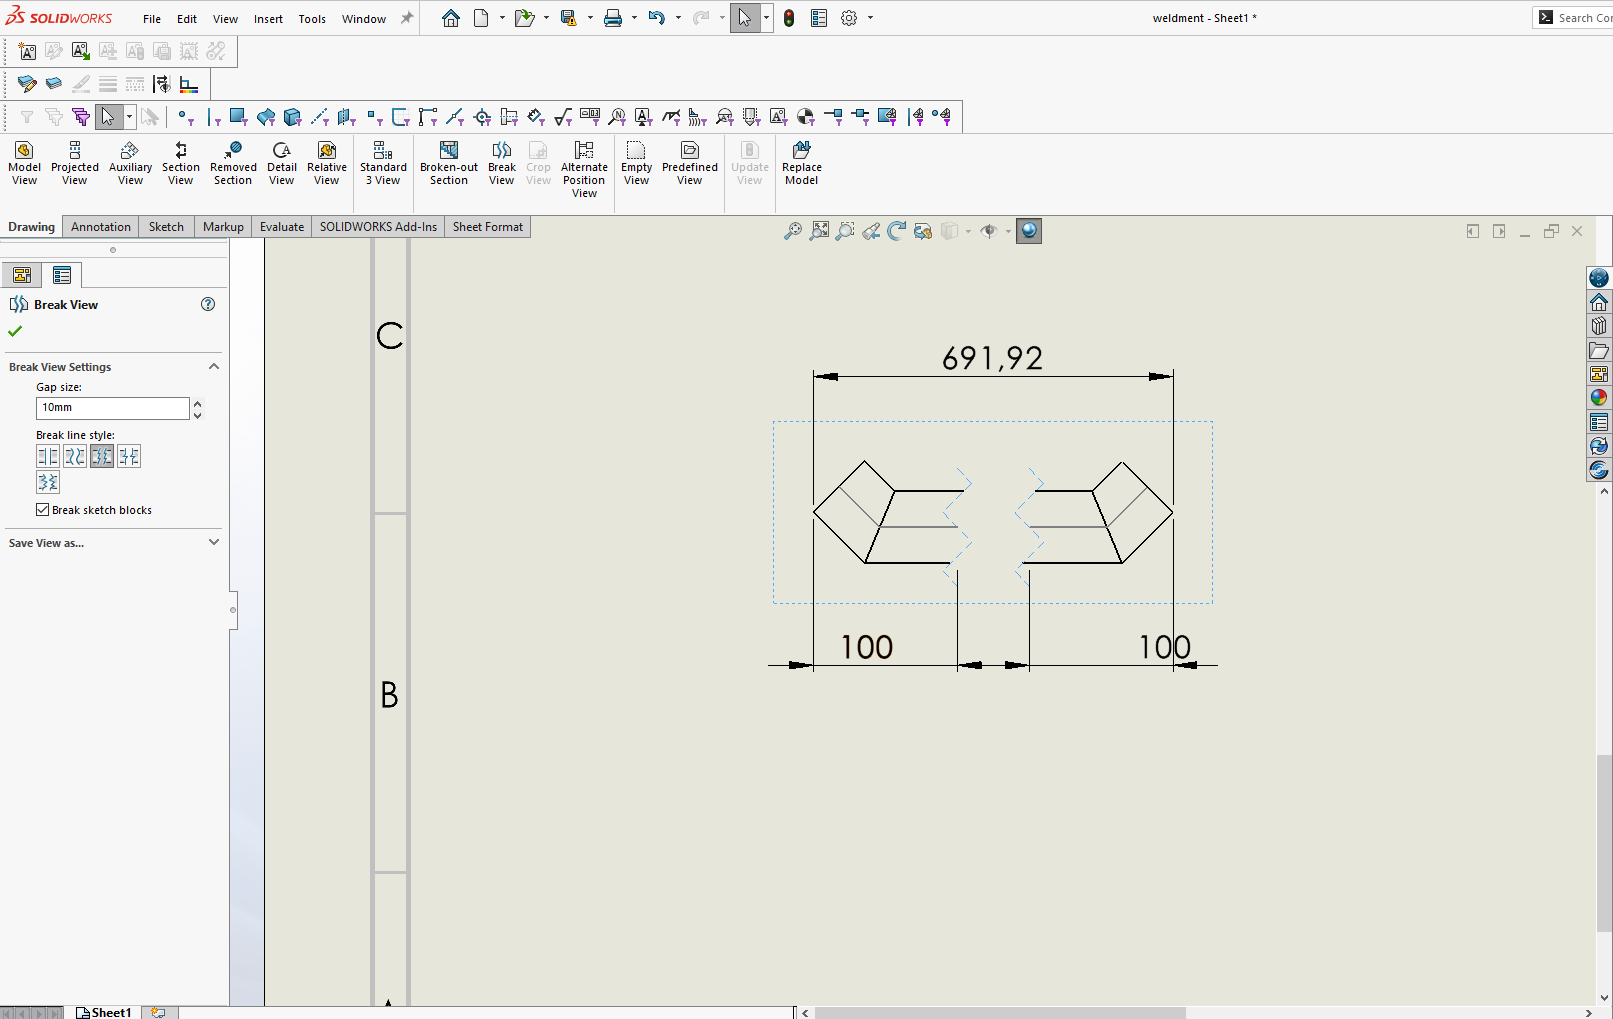
Task: Collapse the Break View Settings section
Action: 213,367
